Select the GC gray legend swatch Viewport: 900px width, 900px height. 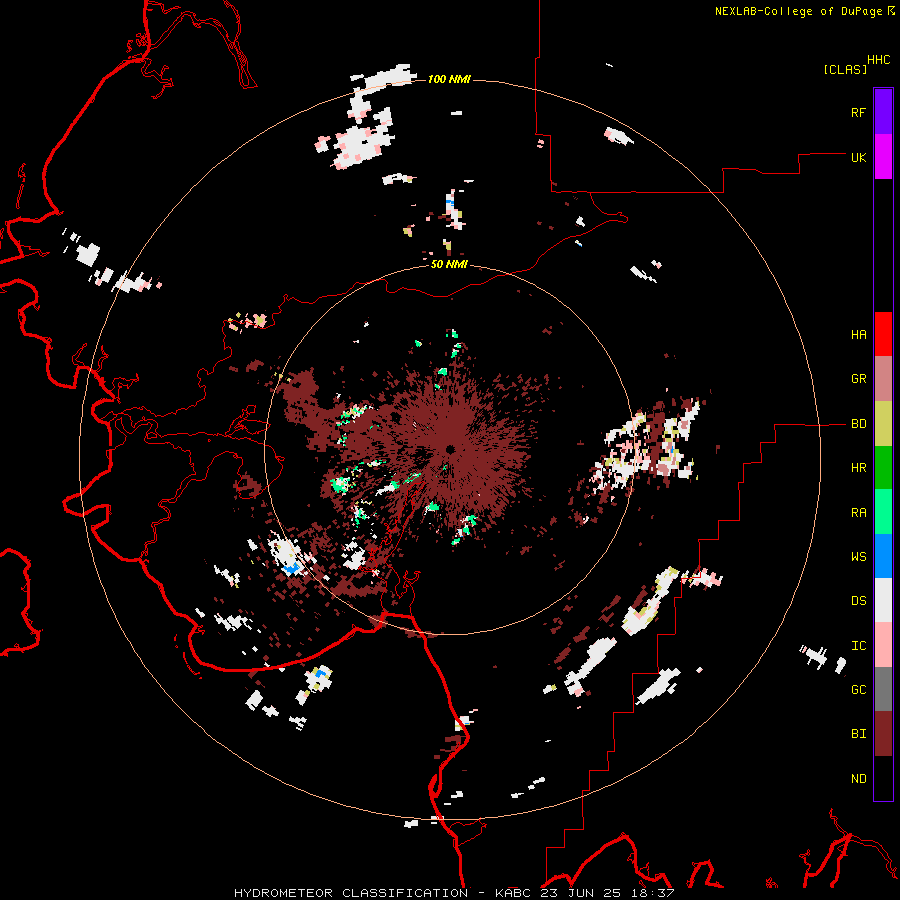tap(883, 689)
